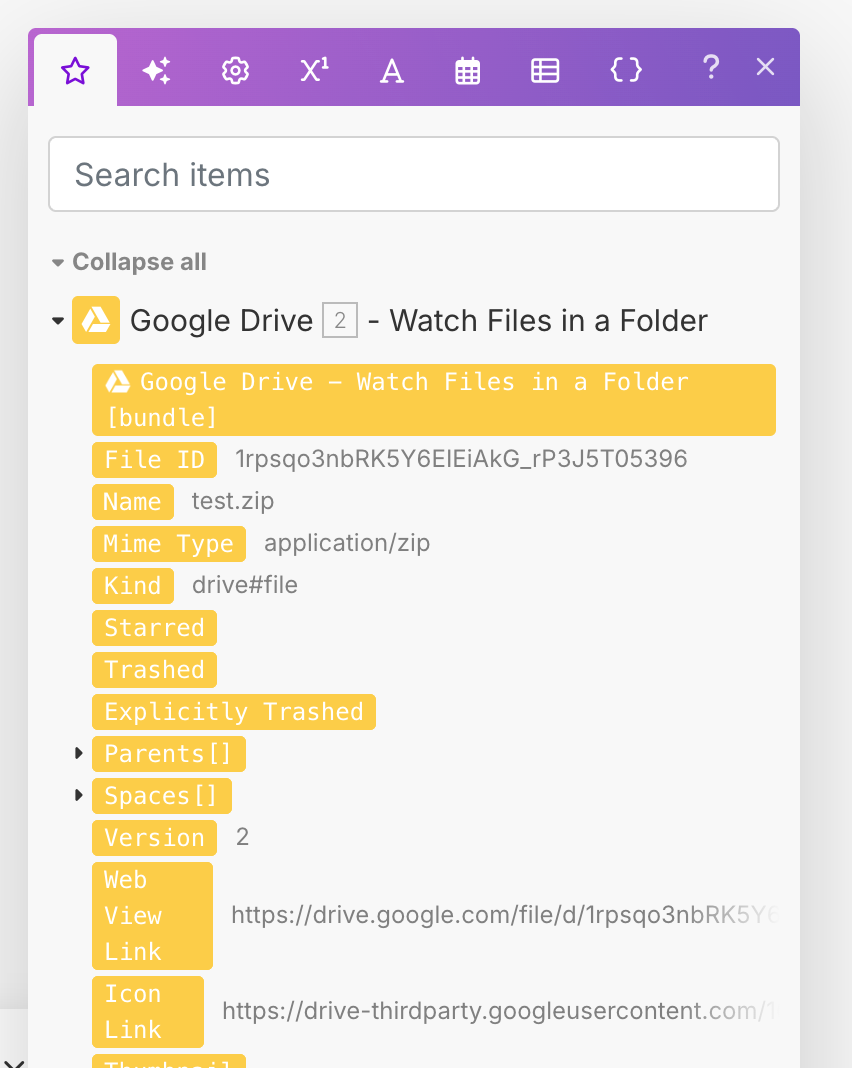The image size is (852, 1068).
Task: Select the curly braces variables tab
Action: [x=626, y=70]
